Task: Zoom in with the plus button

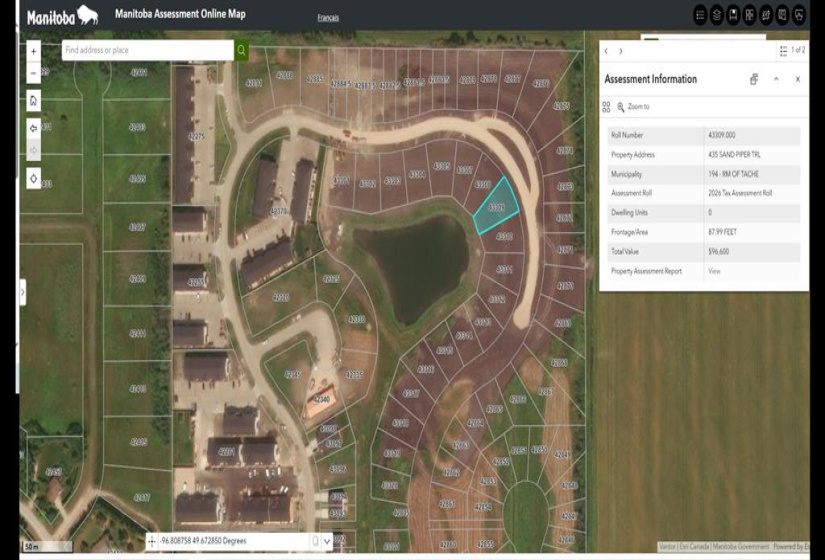Action: [x=33, y=50]
